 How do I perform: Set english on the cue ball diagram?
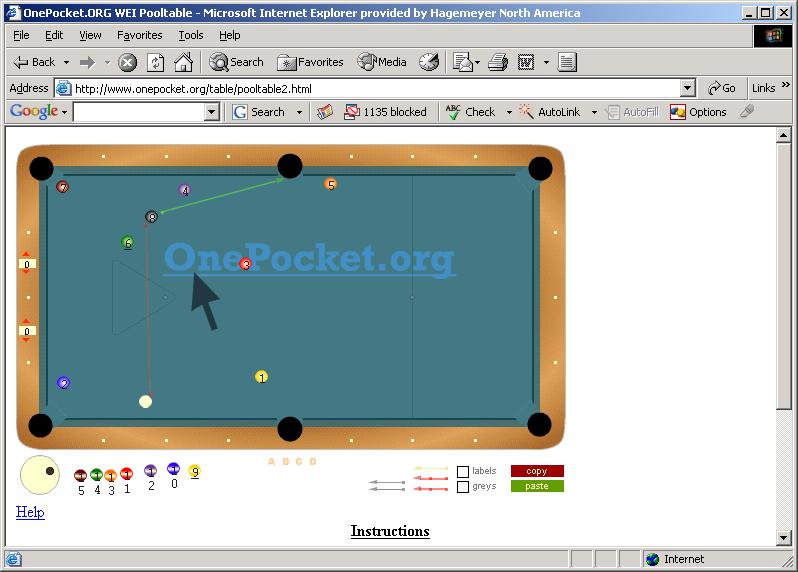point(40,475)
